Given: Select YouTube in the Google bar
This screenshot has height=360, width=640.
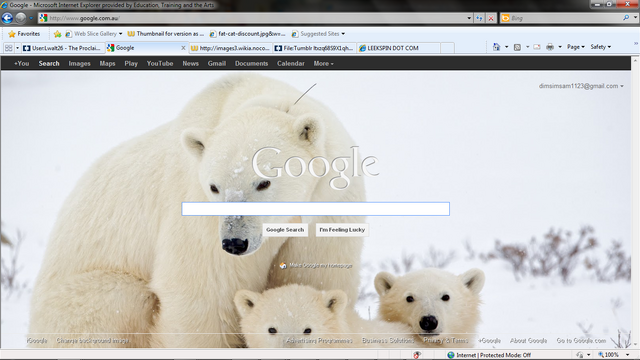Looking at the screenshot, I should point(160,64).
